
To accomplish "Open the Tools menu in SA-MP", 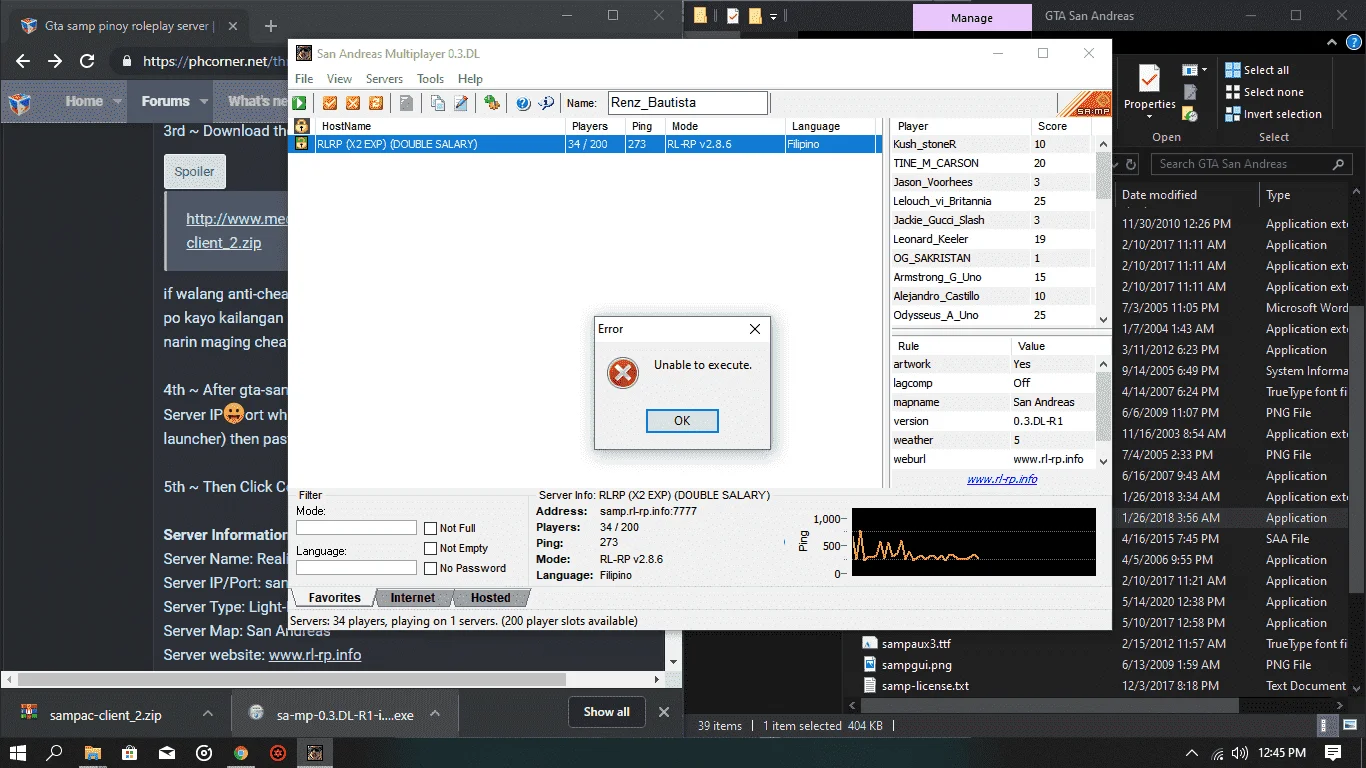I will coord(430,79).
